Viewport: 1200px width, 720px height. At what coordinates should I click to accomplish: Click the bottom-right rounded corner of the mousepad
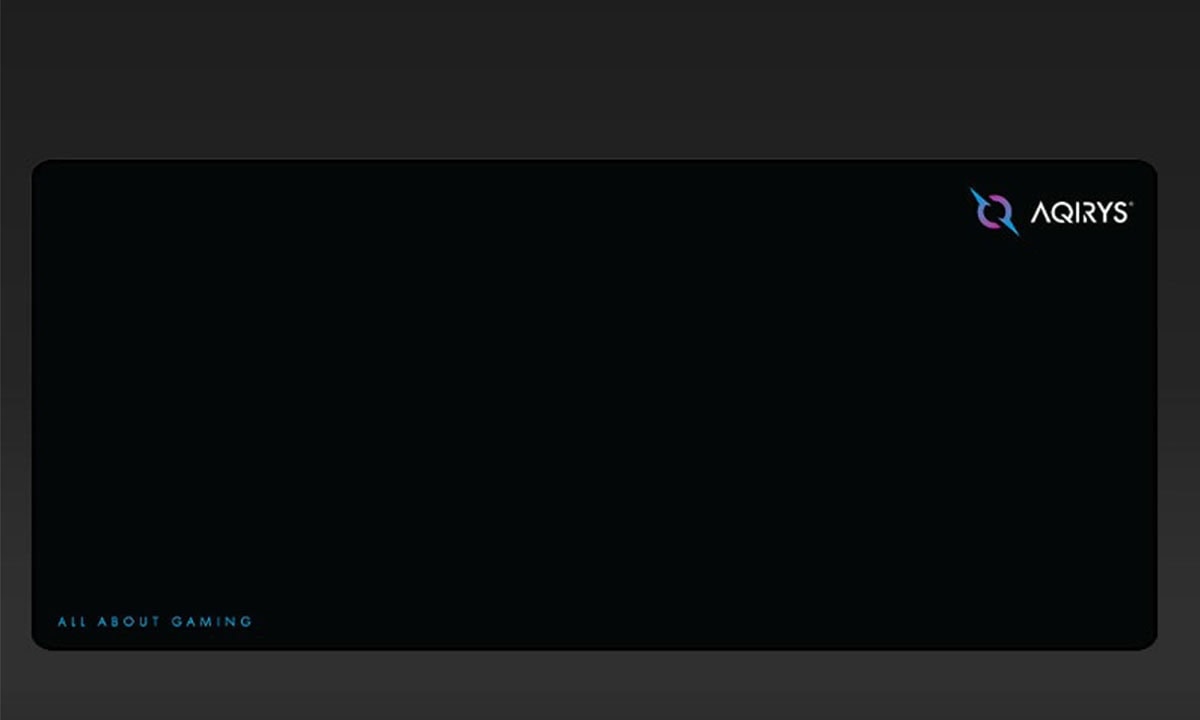pyautogui.click(x=1148, y=641)
